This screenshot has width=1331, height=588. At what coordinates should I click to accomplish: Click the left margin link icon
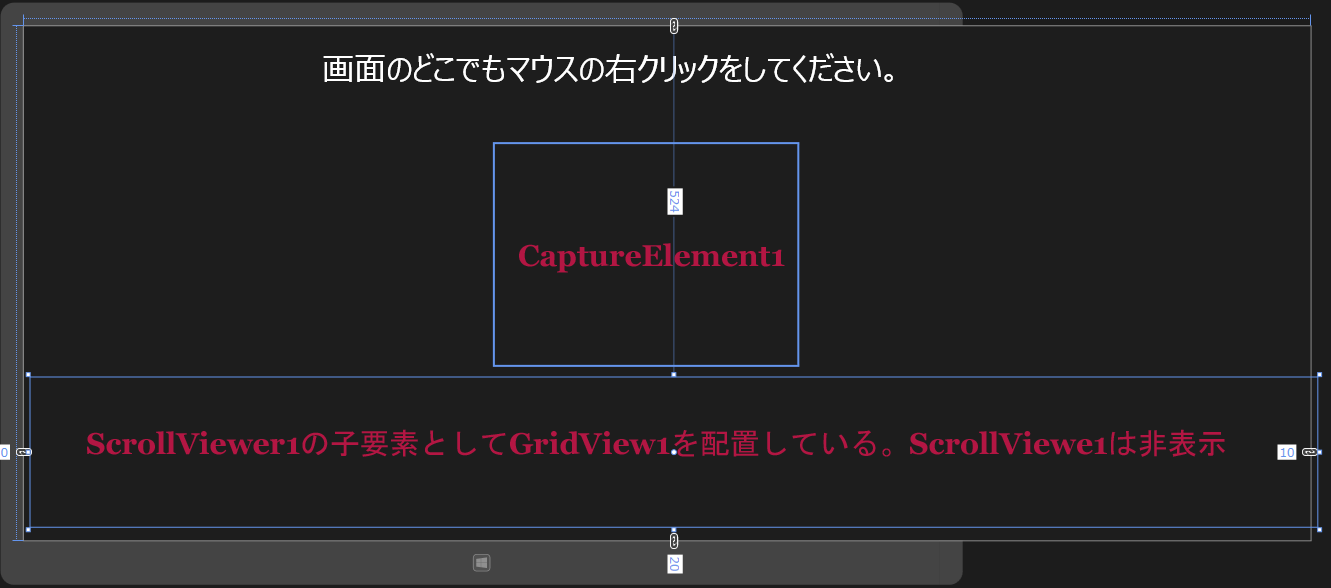[x=24, y=452]
